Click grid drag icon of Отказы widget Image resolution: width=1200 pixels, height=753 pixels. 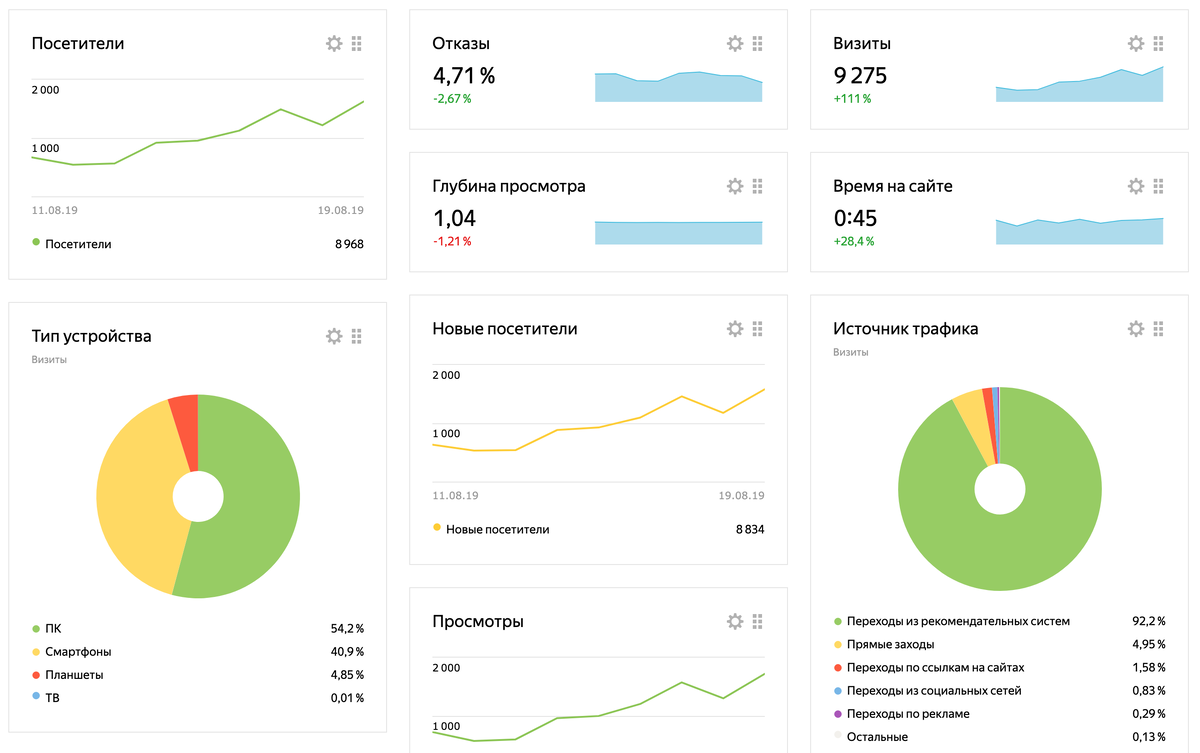(x=758, y=44)
